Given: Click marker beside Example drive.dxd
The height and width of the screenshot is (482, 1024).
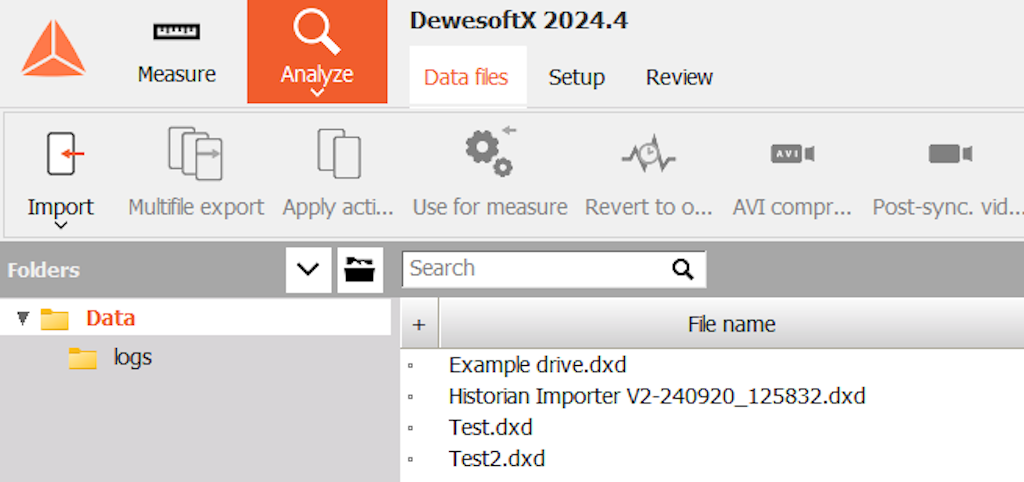Looking at the screenshot, I should (410, 366).
